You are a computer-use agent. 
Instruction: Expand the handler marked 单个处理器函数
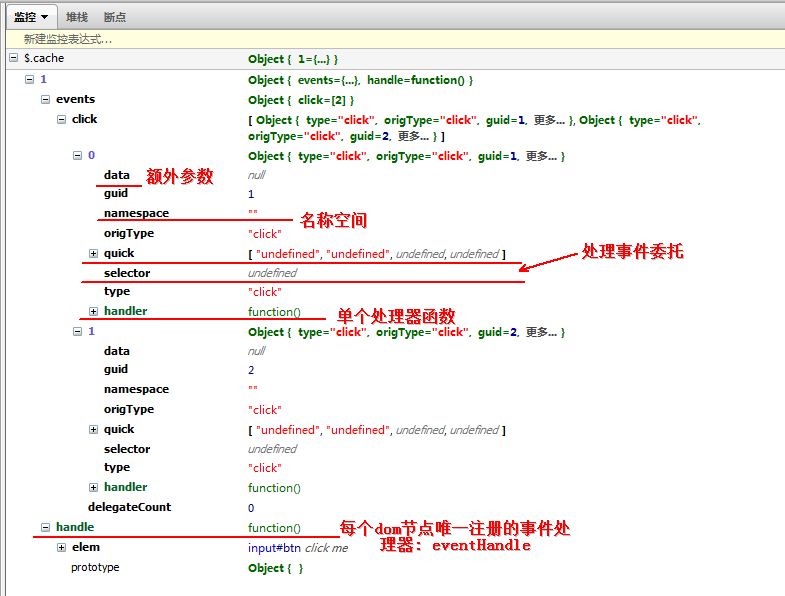pos(94,312)
